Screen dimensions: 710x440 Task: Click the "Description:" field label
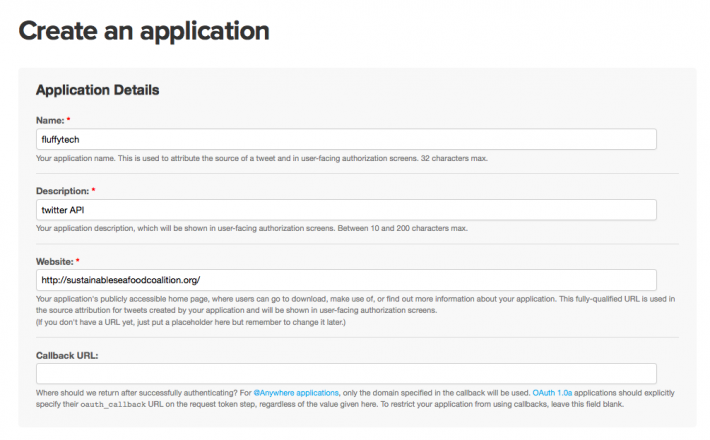(x=62, y=190)
